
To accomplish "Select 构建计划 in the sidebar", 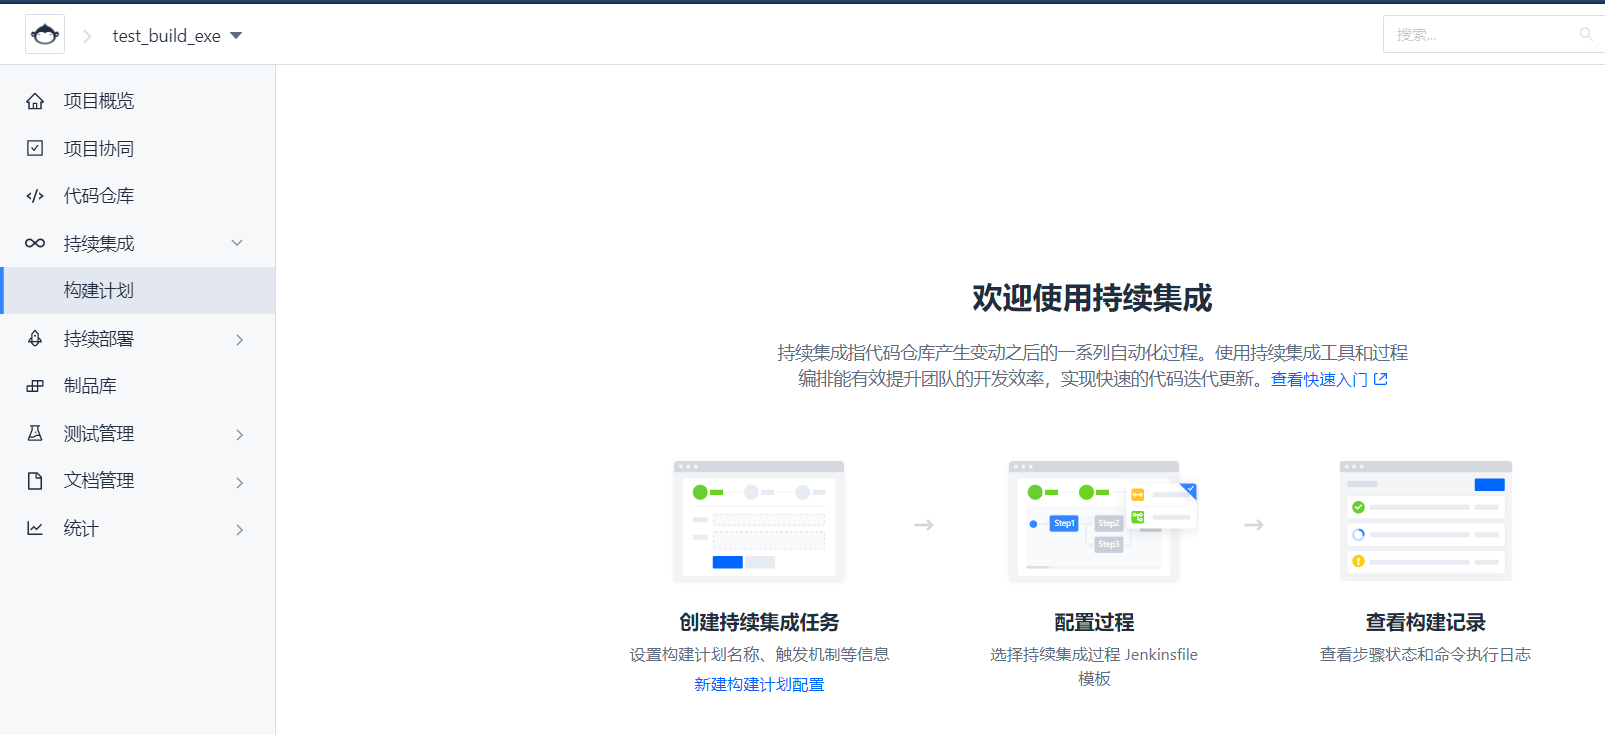I will click(99, 291).
